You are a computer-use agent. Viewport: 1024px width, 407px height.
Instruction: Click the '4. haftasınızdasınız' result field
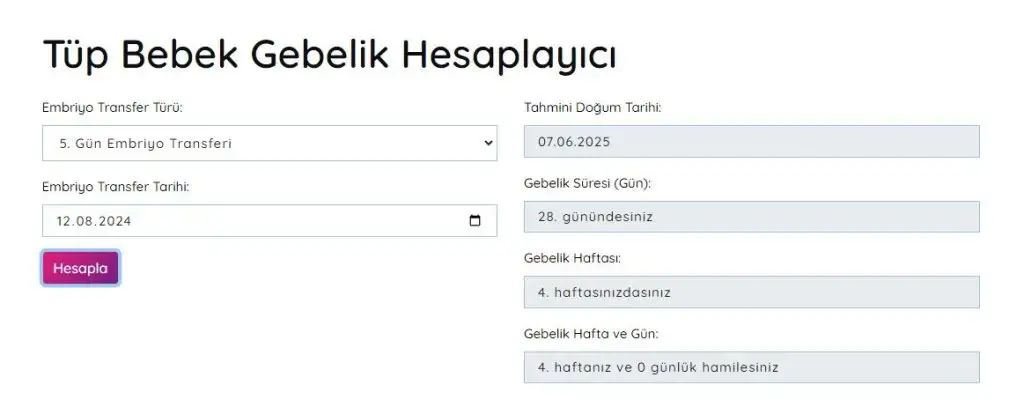pyautogui.click(x=751, y=292)
